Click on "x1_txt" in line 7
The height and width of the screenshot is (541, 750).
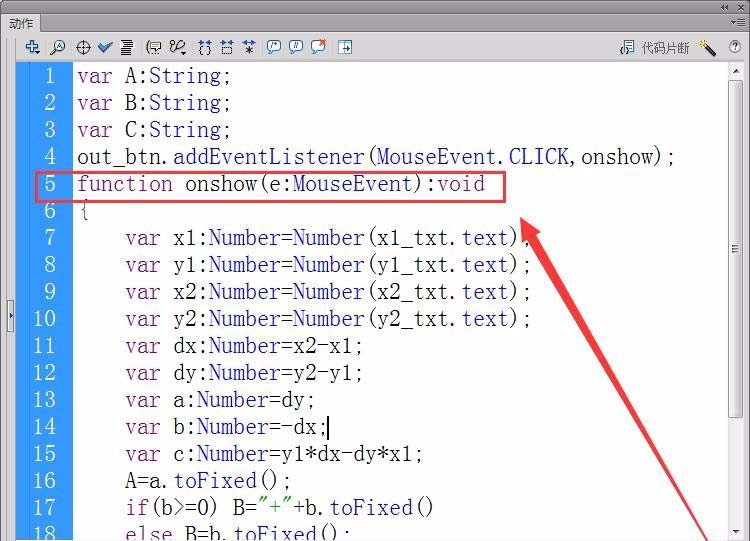pyautogui.click(x=413, y=238)
